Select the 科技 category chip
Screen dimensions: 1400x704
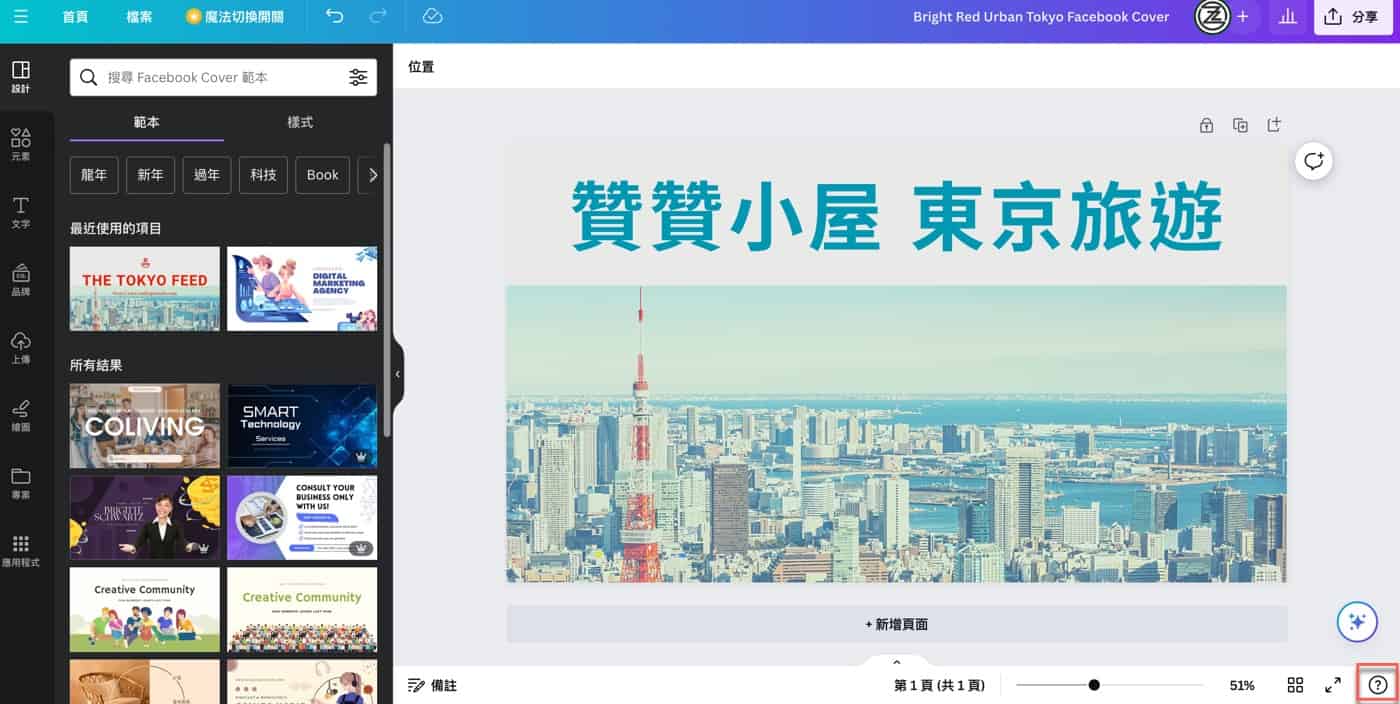(x=264, y=175)
